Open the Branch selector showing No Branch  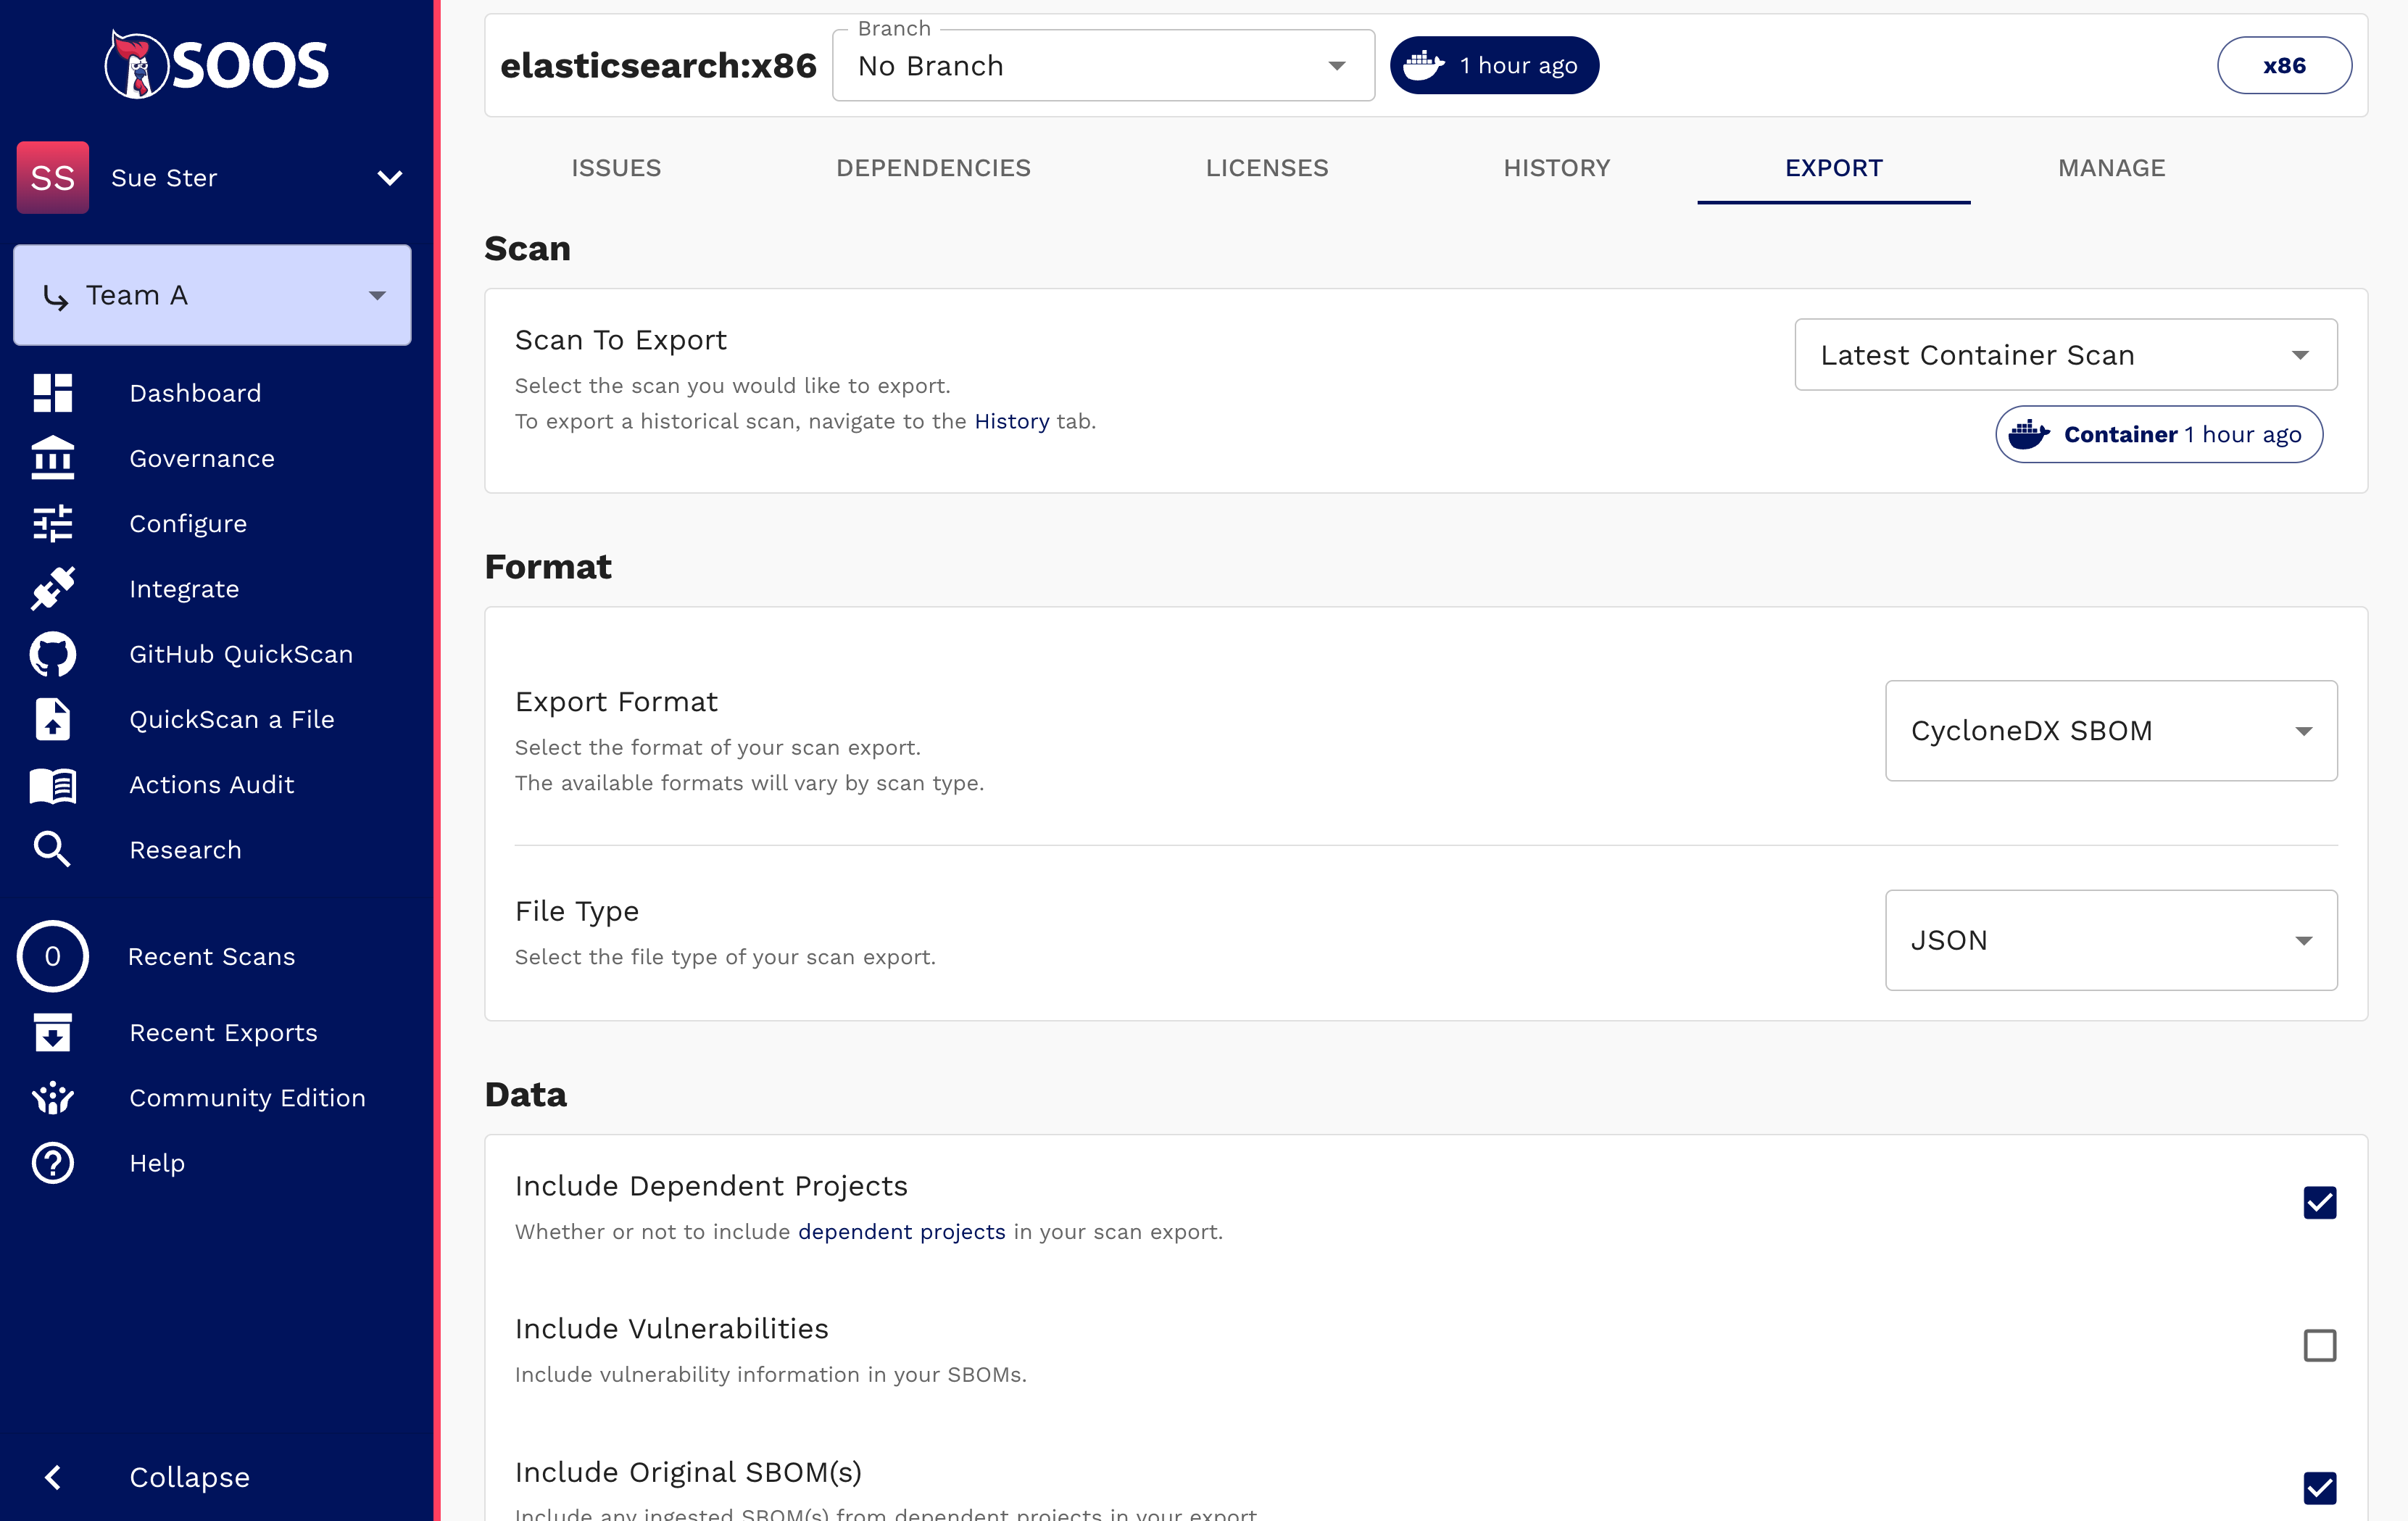tap(1102, 66)
